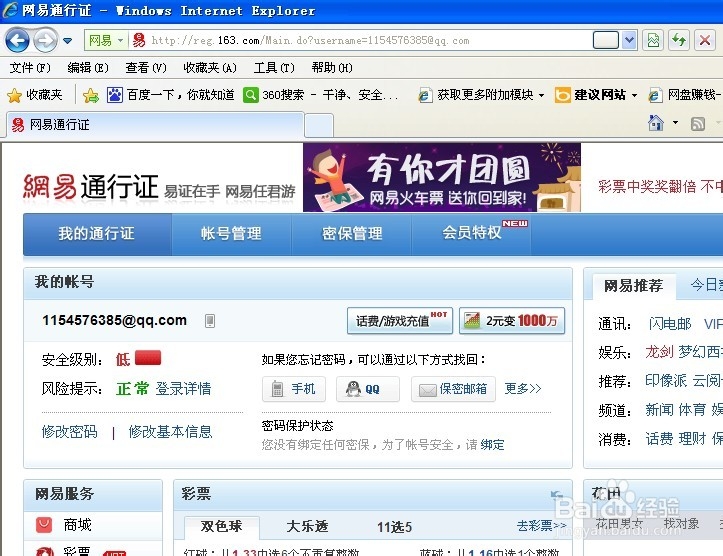Click the refresh page icon
Viewport: 723px width, 556px height.
coord(679,41)
